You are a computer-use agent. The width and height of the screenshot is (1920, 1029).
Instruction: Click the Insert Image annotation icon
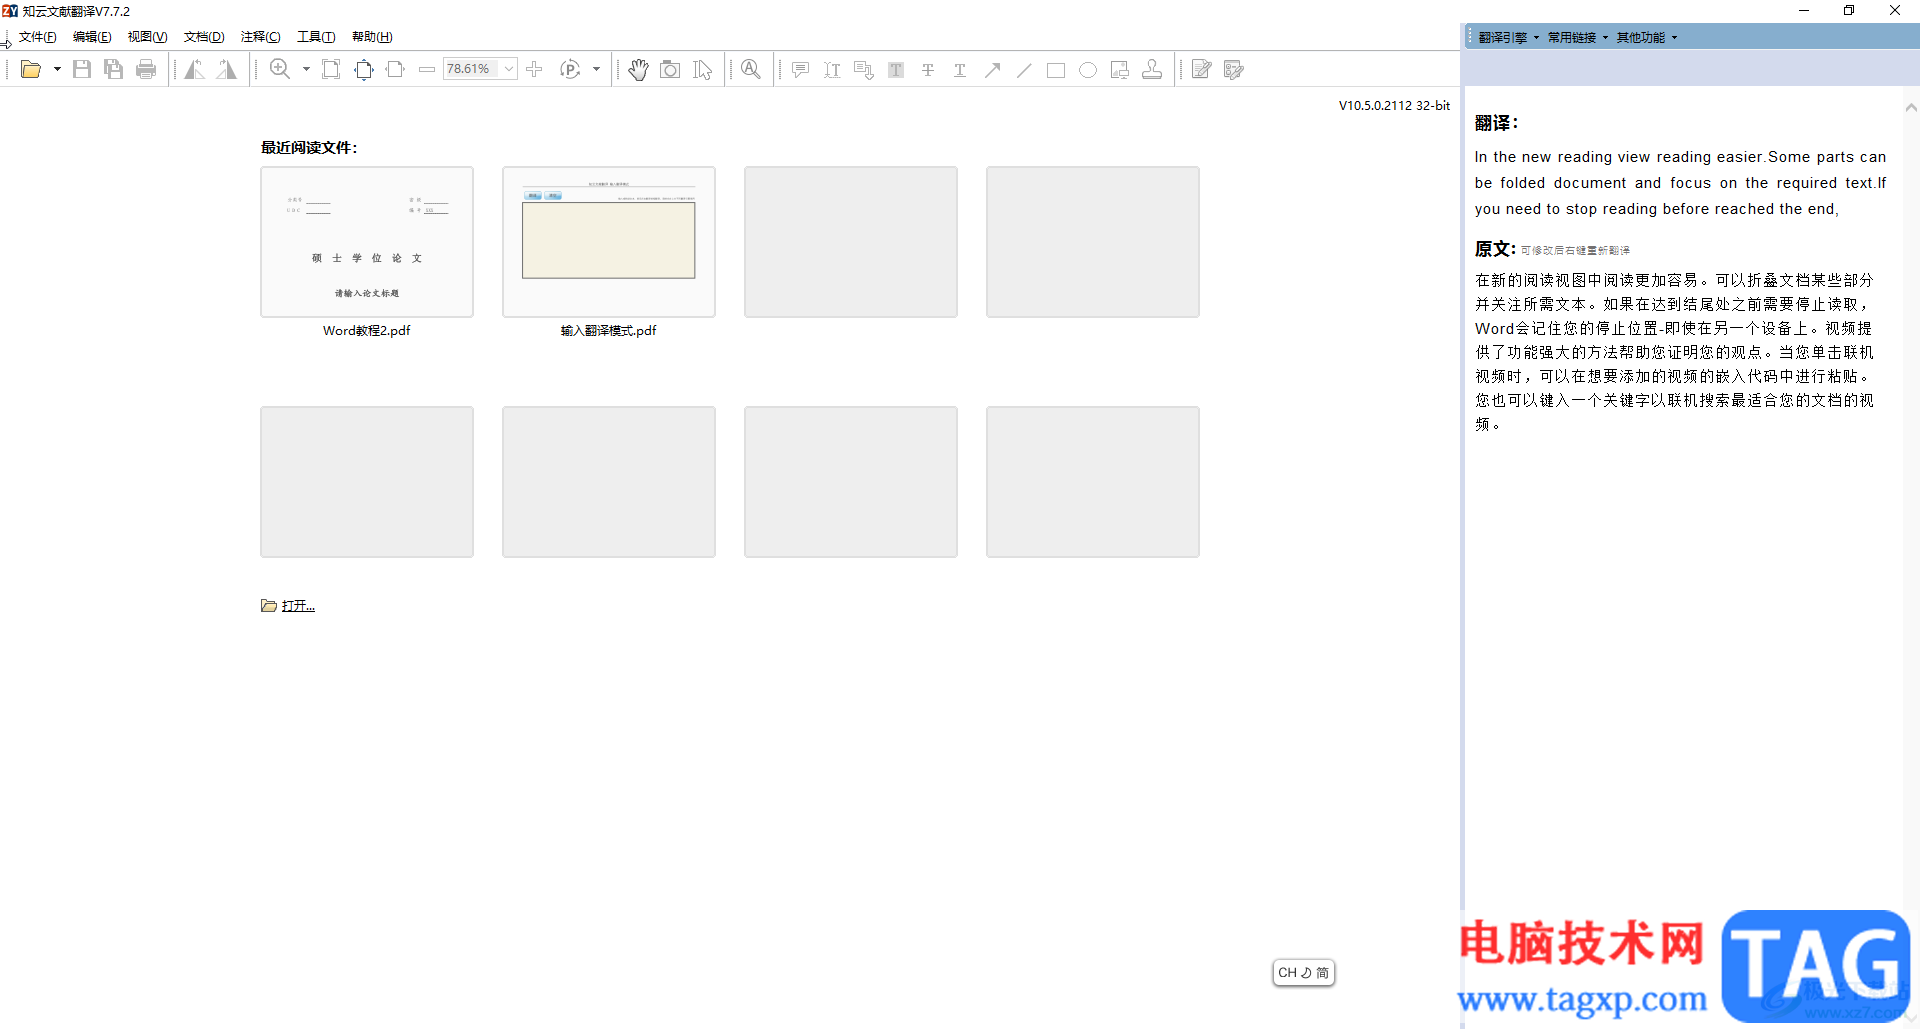(x=1120, y=69)
